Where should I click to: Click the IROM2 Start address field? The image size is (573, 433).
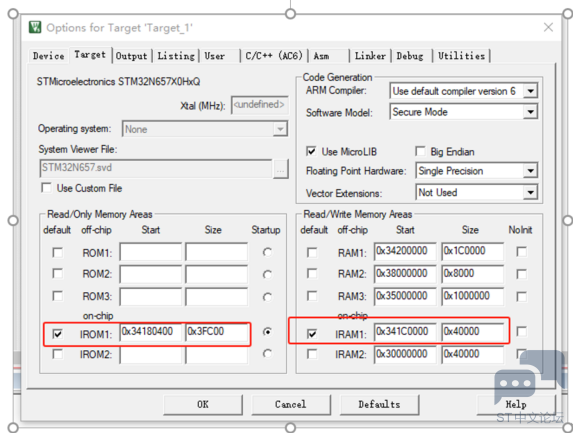point(151,354)
